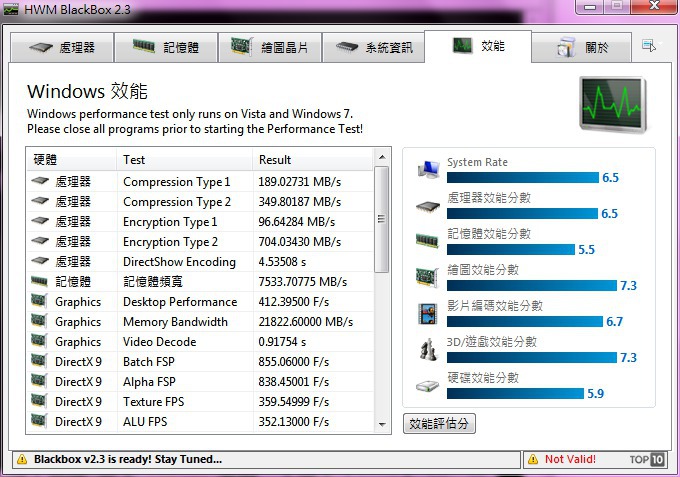Click the CPU icon in Encryption Type 2 row
680x477 pixels.
point(40,241)
